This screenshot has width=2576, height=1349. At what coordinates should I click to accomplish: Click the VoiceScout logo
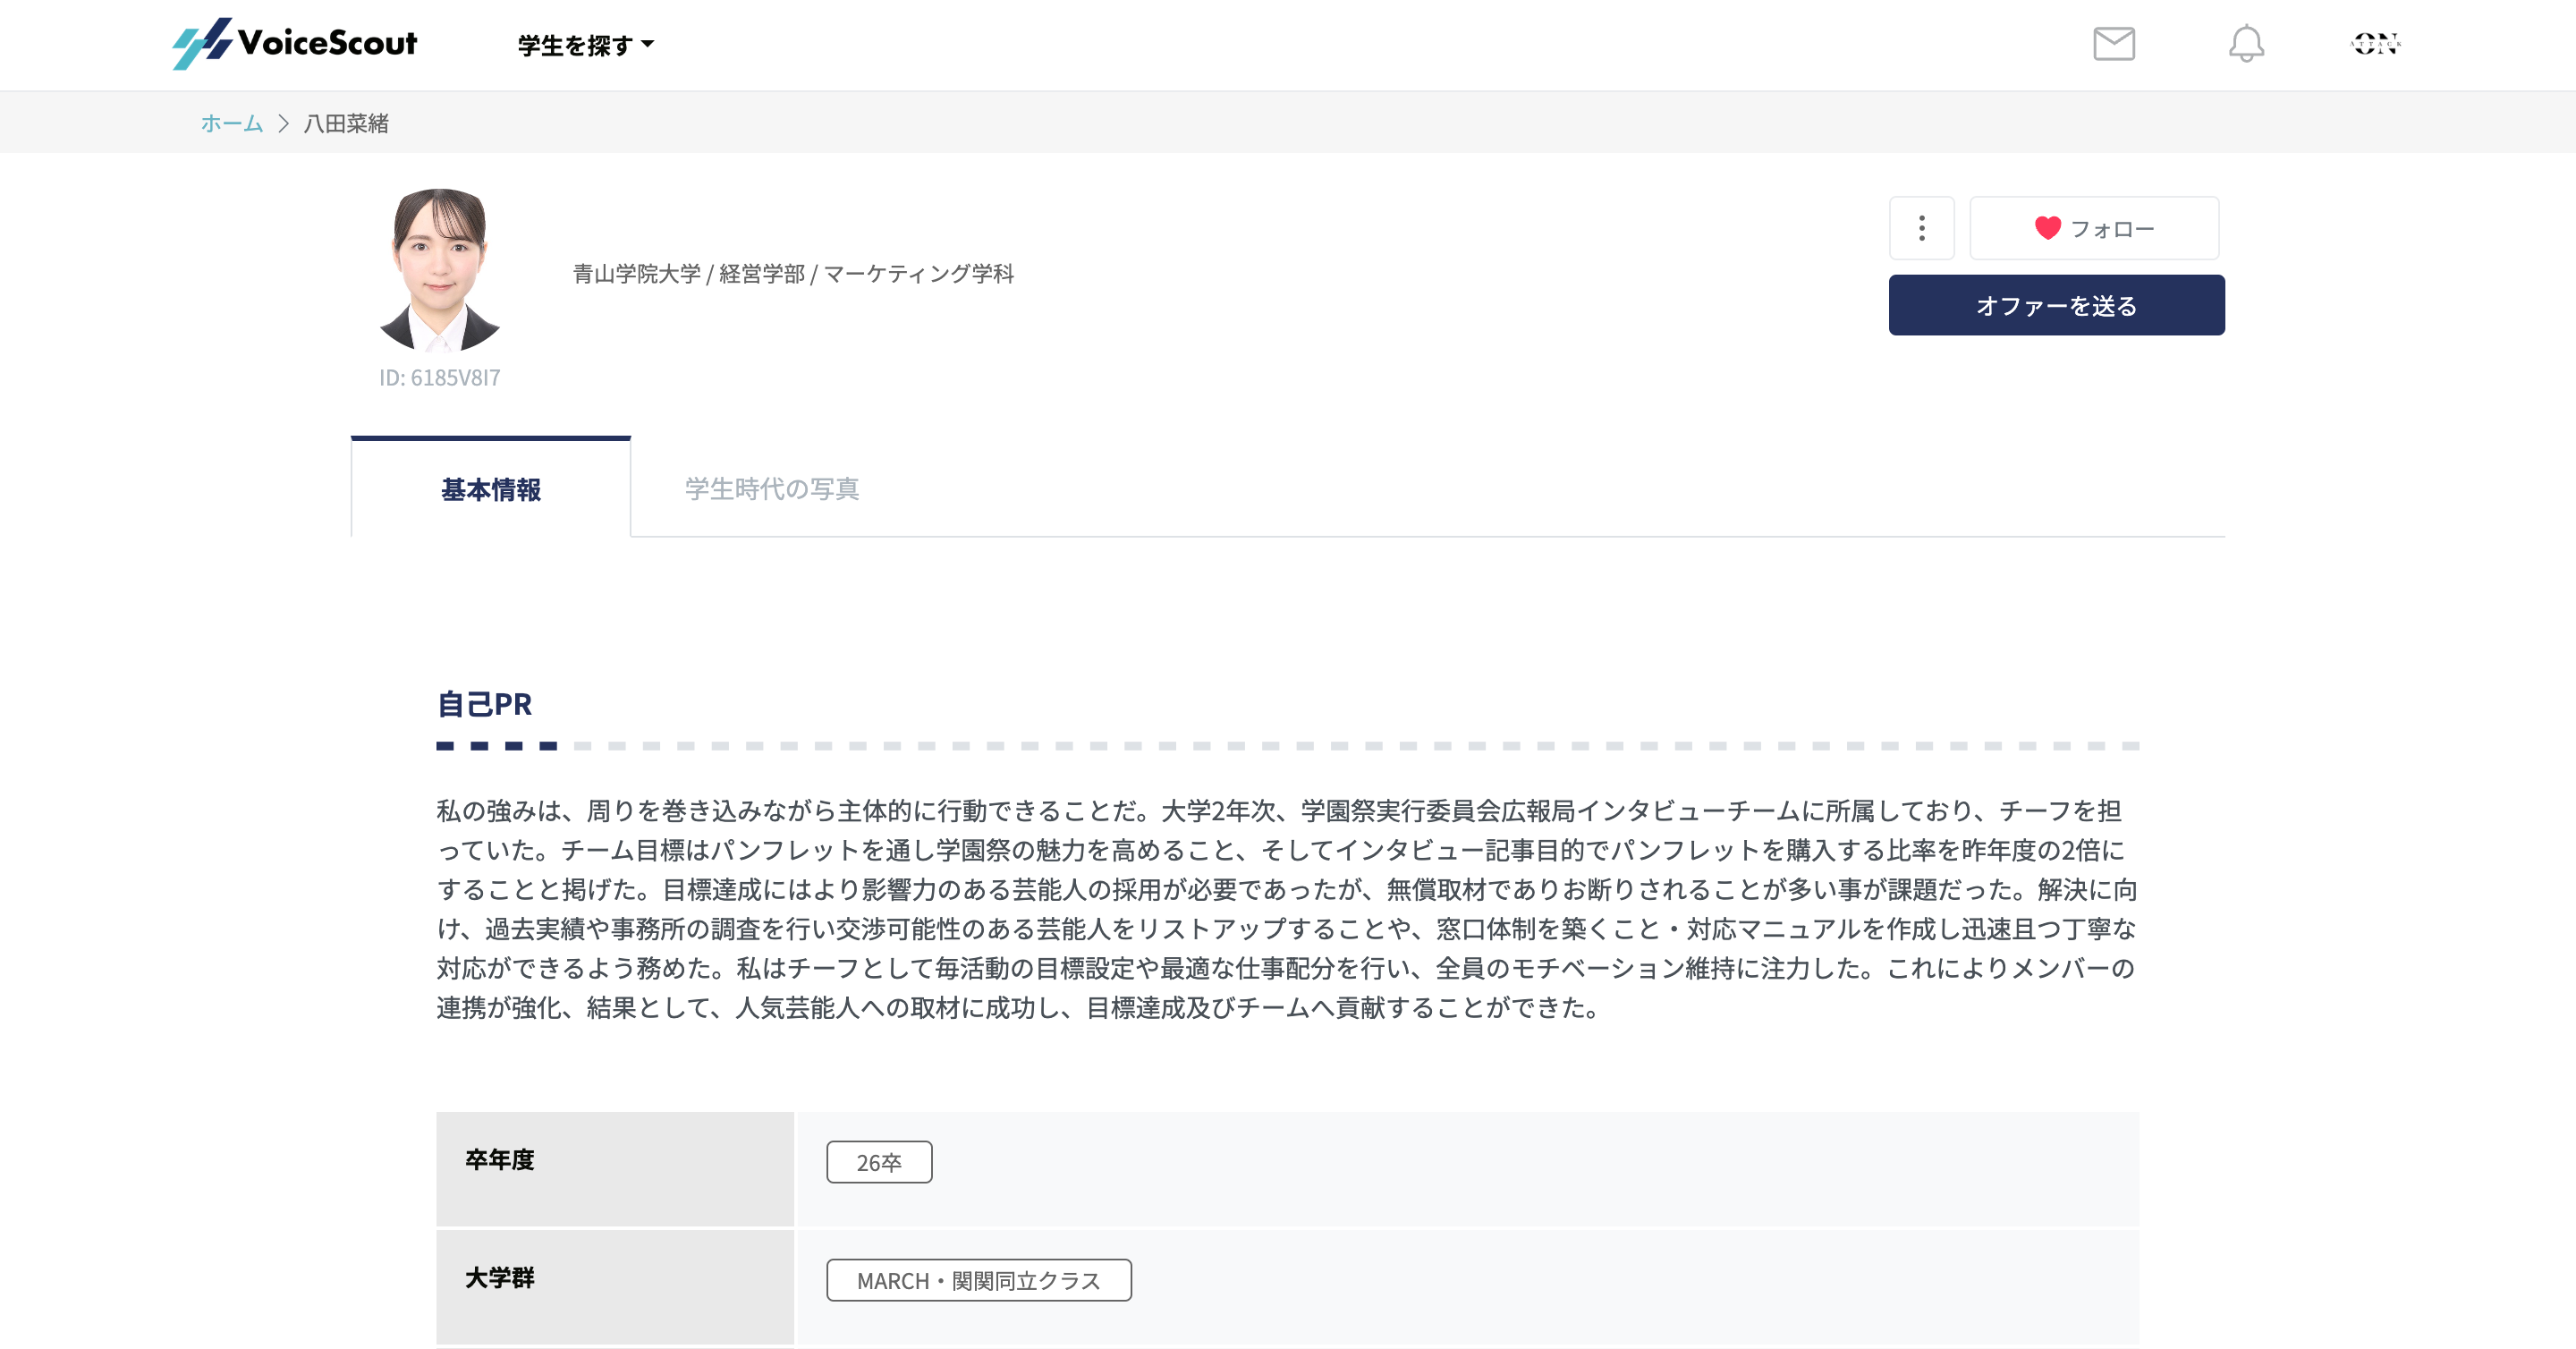295,43
